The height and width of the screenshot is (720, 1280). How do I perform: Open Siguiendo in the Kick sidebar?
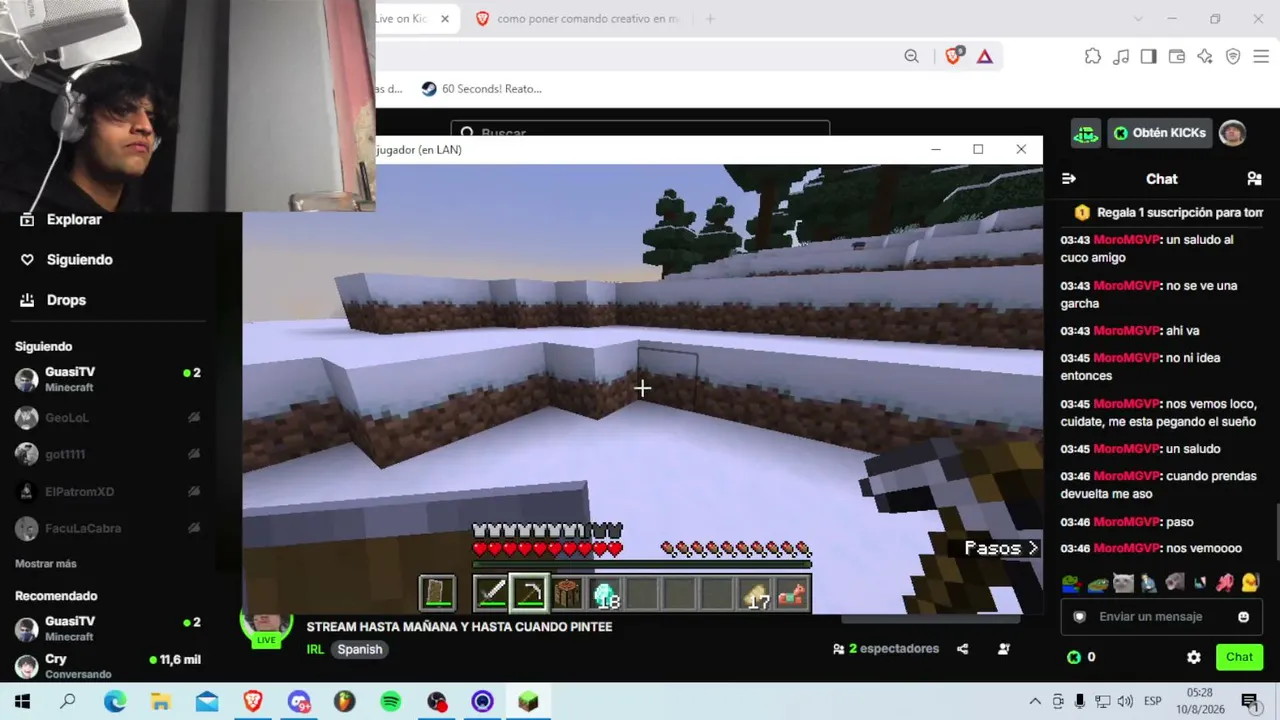66,260
